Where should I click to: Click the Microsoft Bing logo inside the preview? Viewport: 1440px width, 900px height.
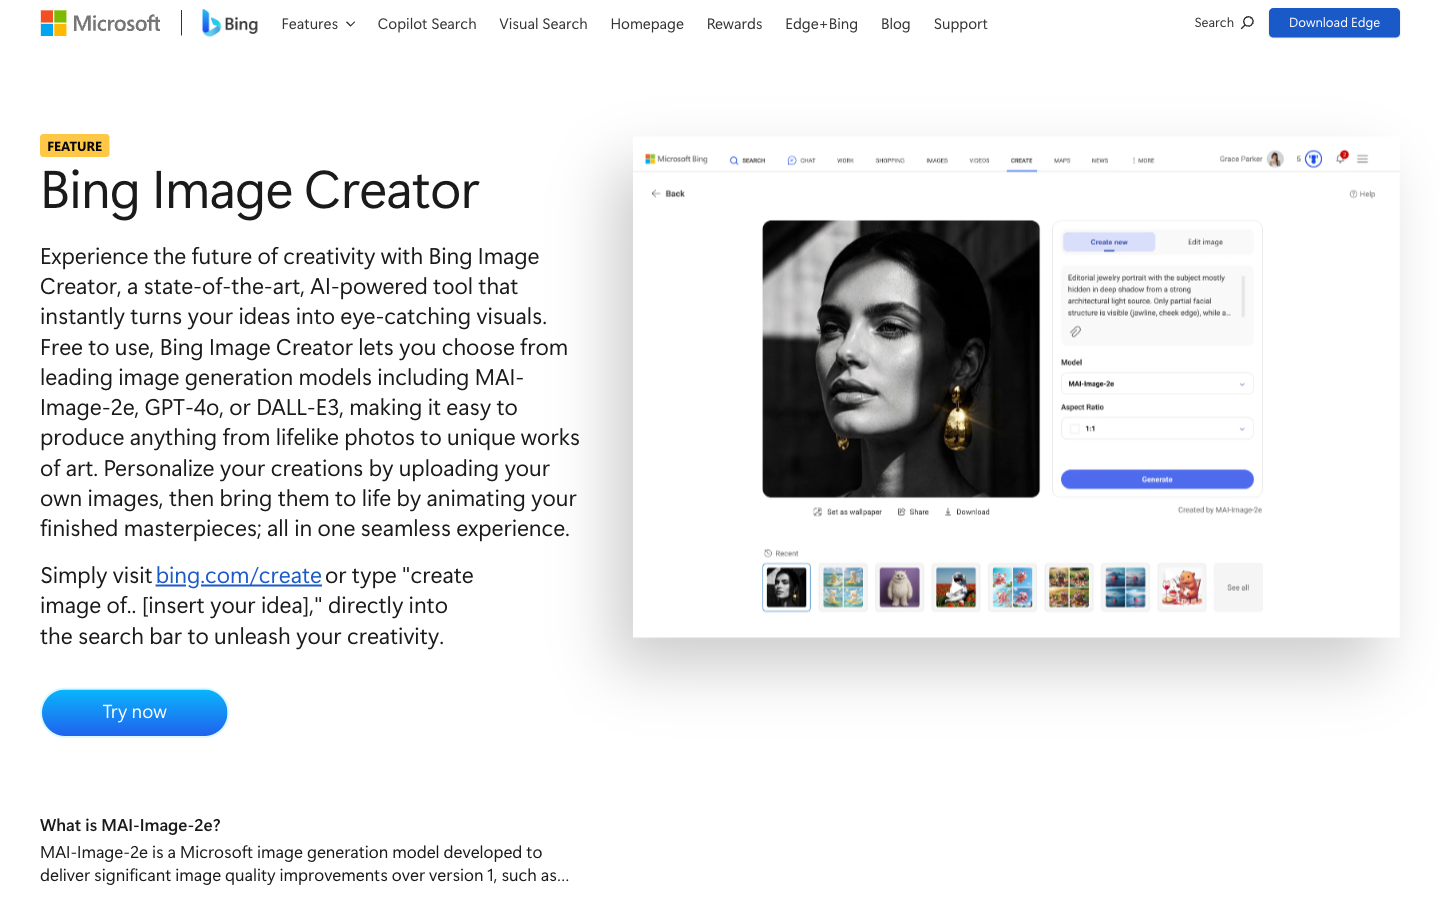point(676,159)
